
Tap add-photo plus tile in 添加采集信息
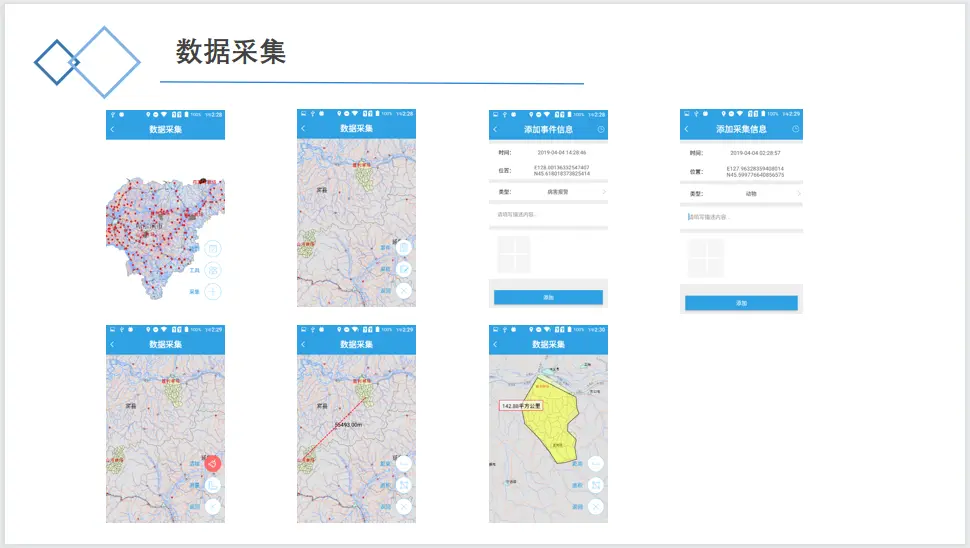point(705,258)
